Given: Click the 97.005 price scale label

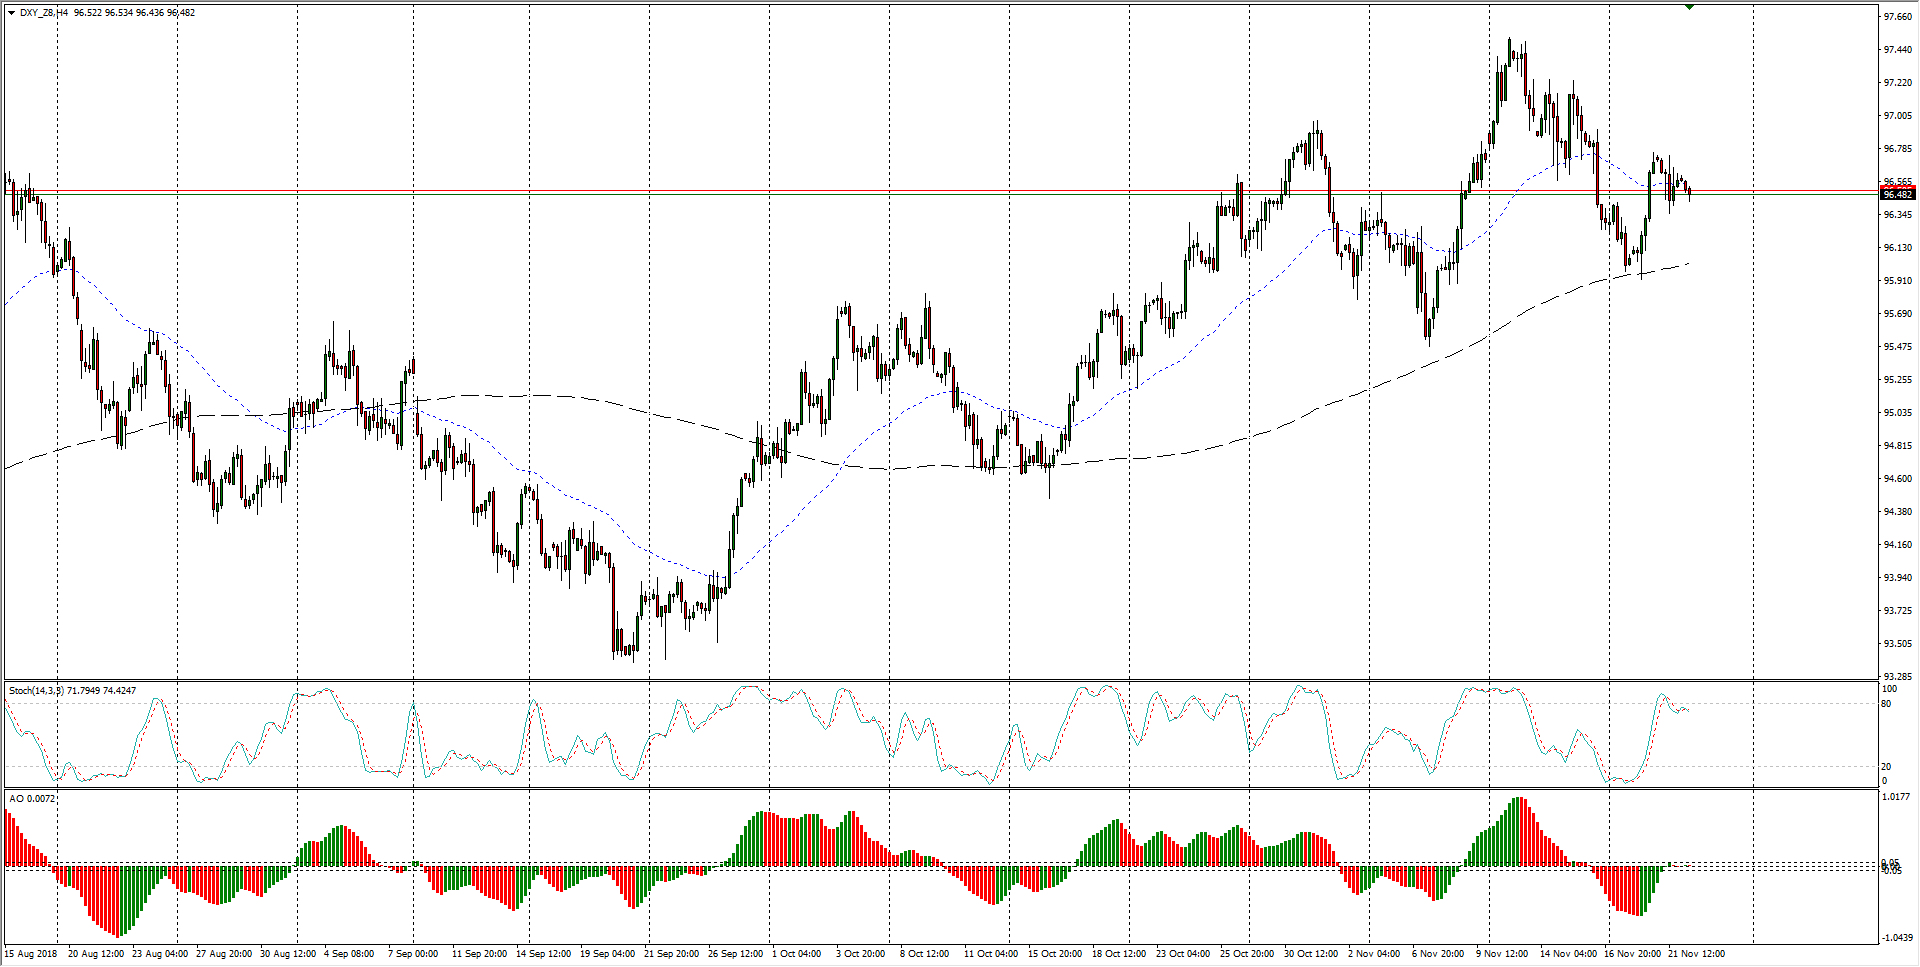Looking at the screenshot, I should pyautogui.click(x=1897, y=116).
